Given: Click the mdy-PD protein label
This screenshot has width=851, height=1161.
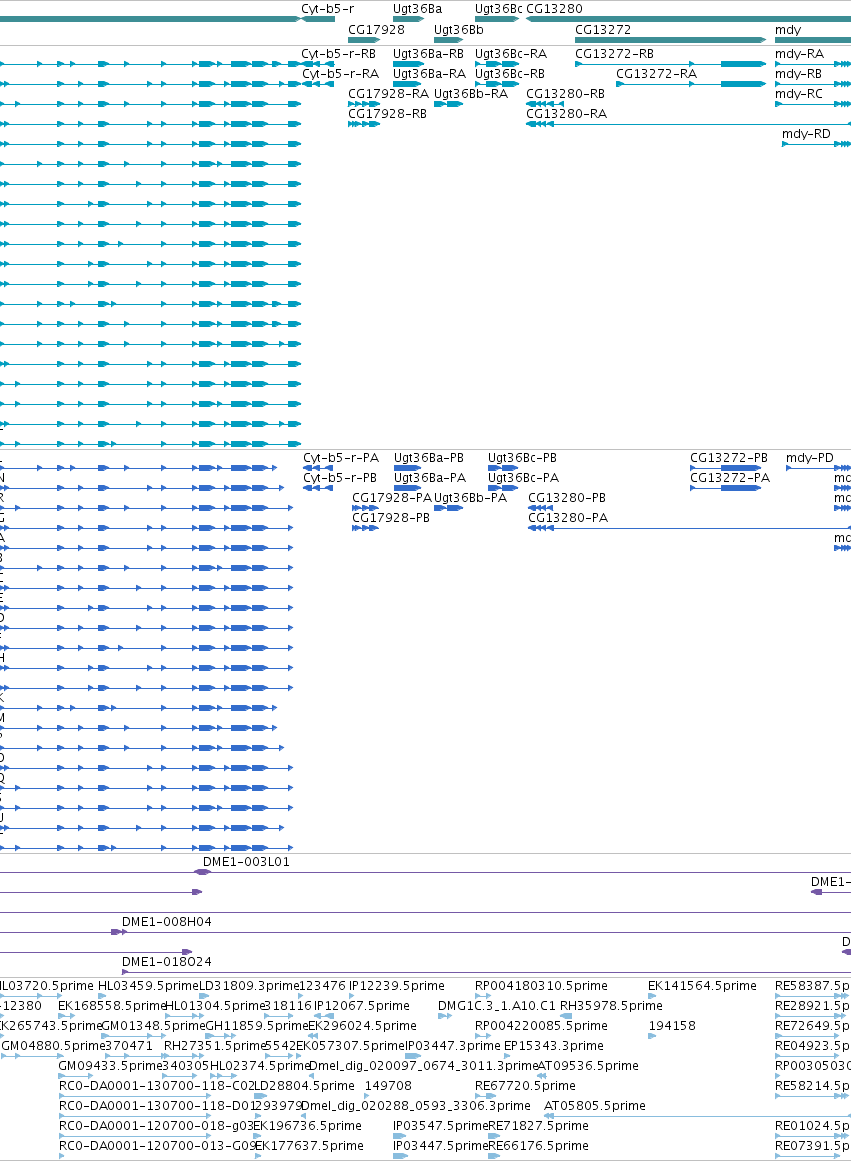Looking at the screenshot, I should (810, 458).
